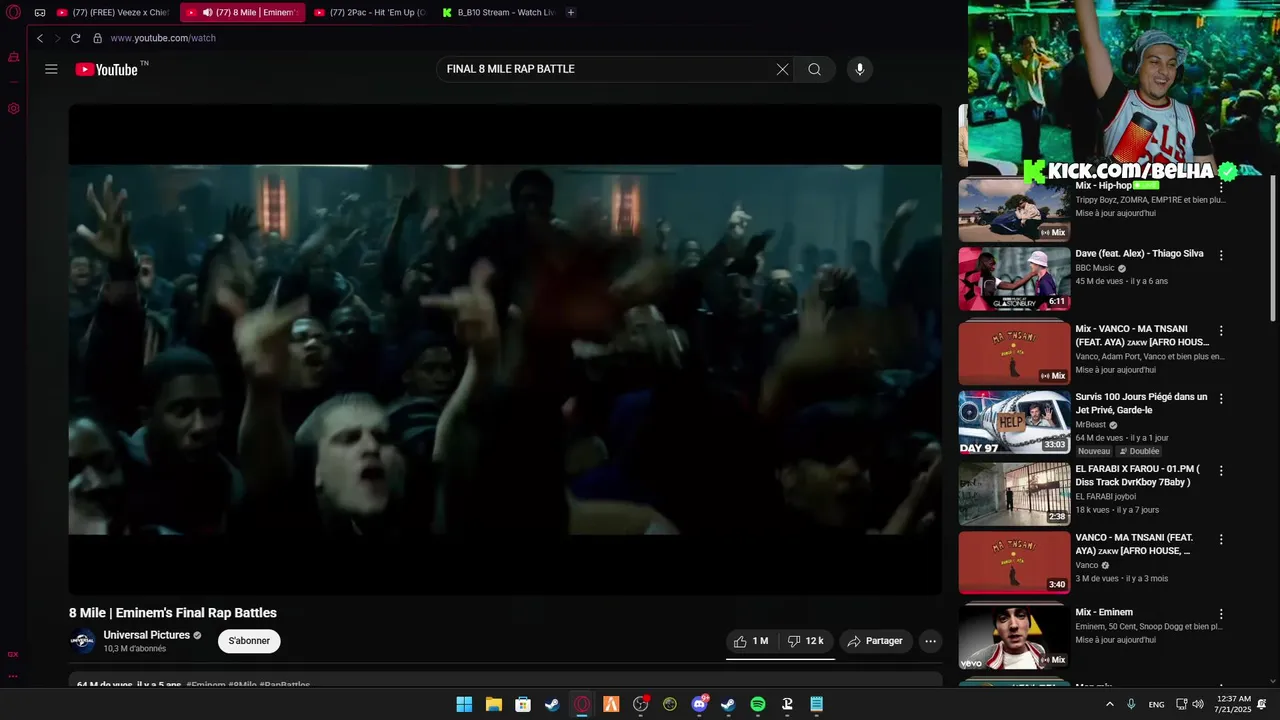
Task: Subscribe using the S'abonner button
Action: pos(249,641)
